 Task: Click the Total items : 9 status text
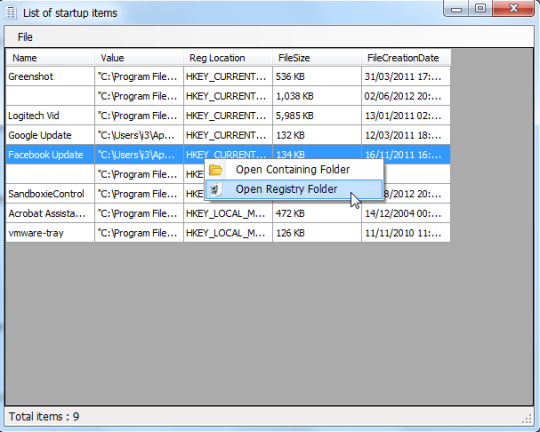pyautogui.click(x=44, y=416)
